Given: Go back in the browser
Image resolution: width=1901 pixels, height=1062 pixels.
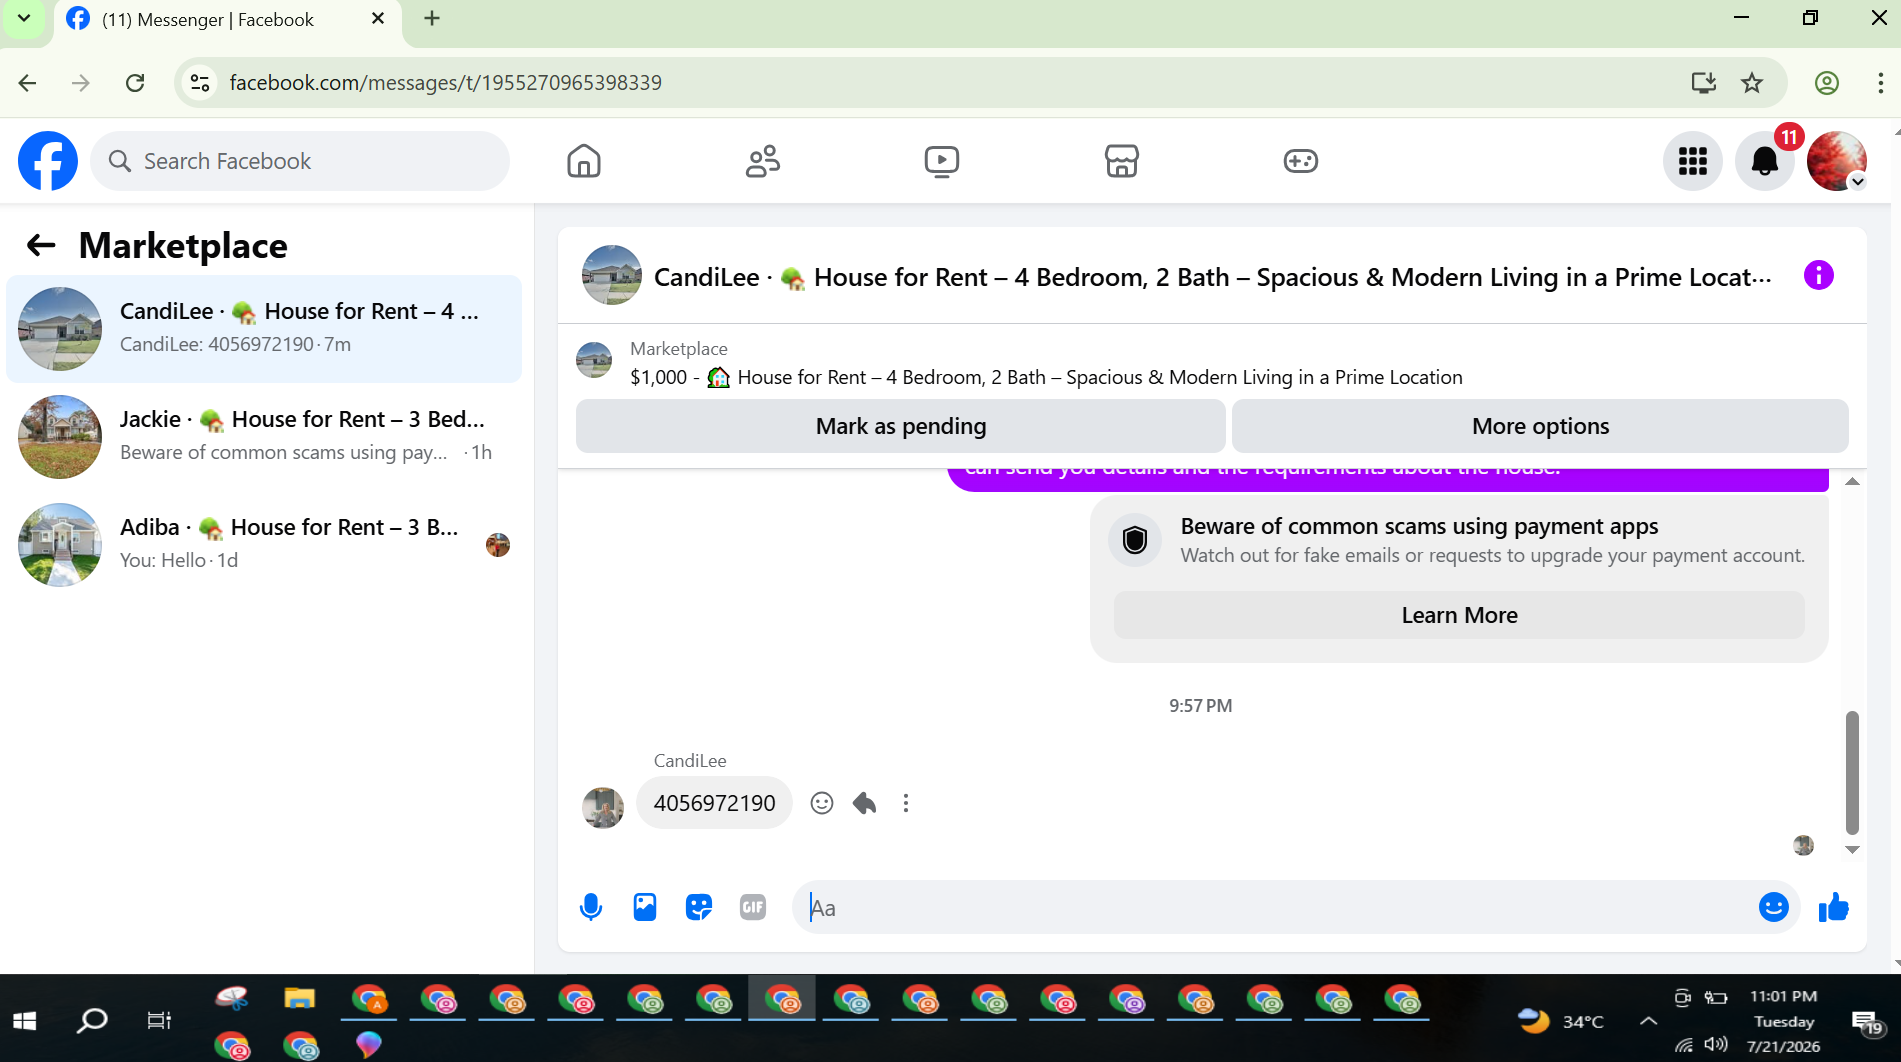Looking at the screenshot, I should pyautogui.click(x=27, y=83).
